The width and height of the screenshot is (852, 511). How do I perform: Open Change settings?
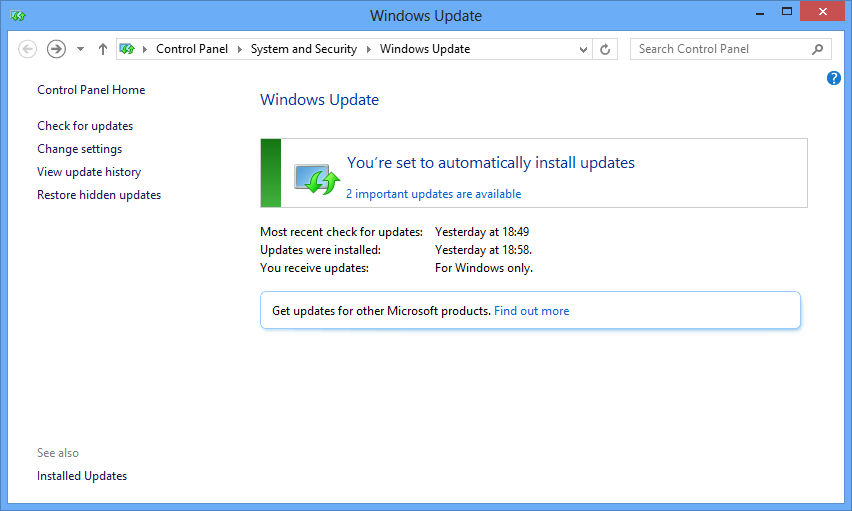[x=79, y=149]
